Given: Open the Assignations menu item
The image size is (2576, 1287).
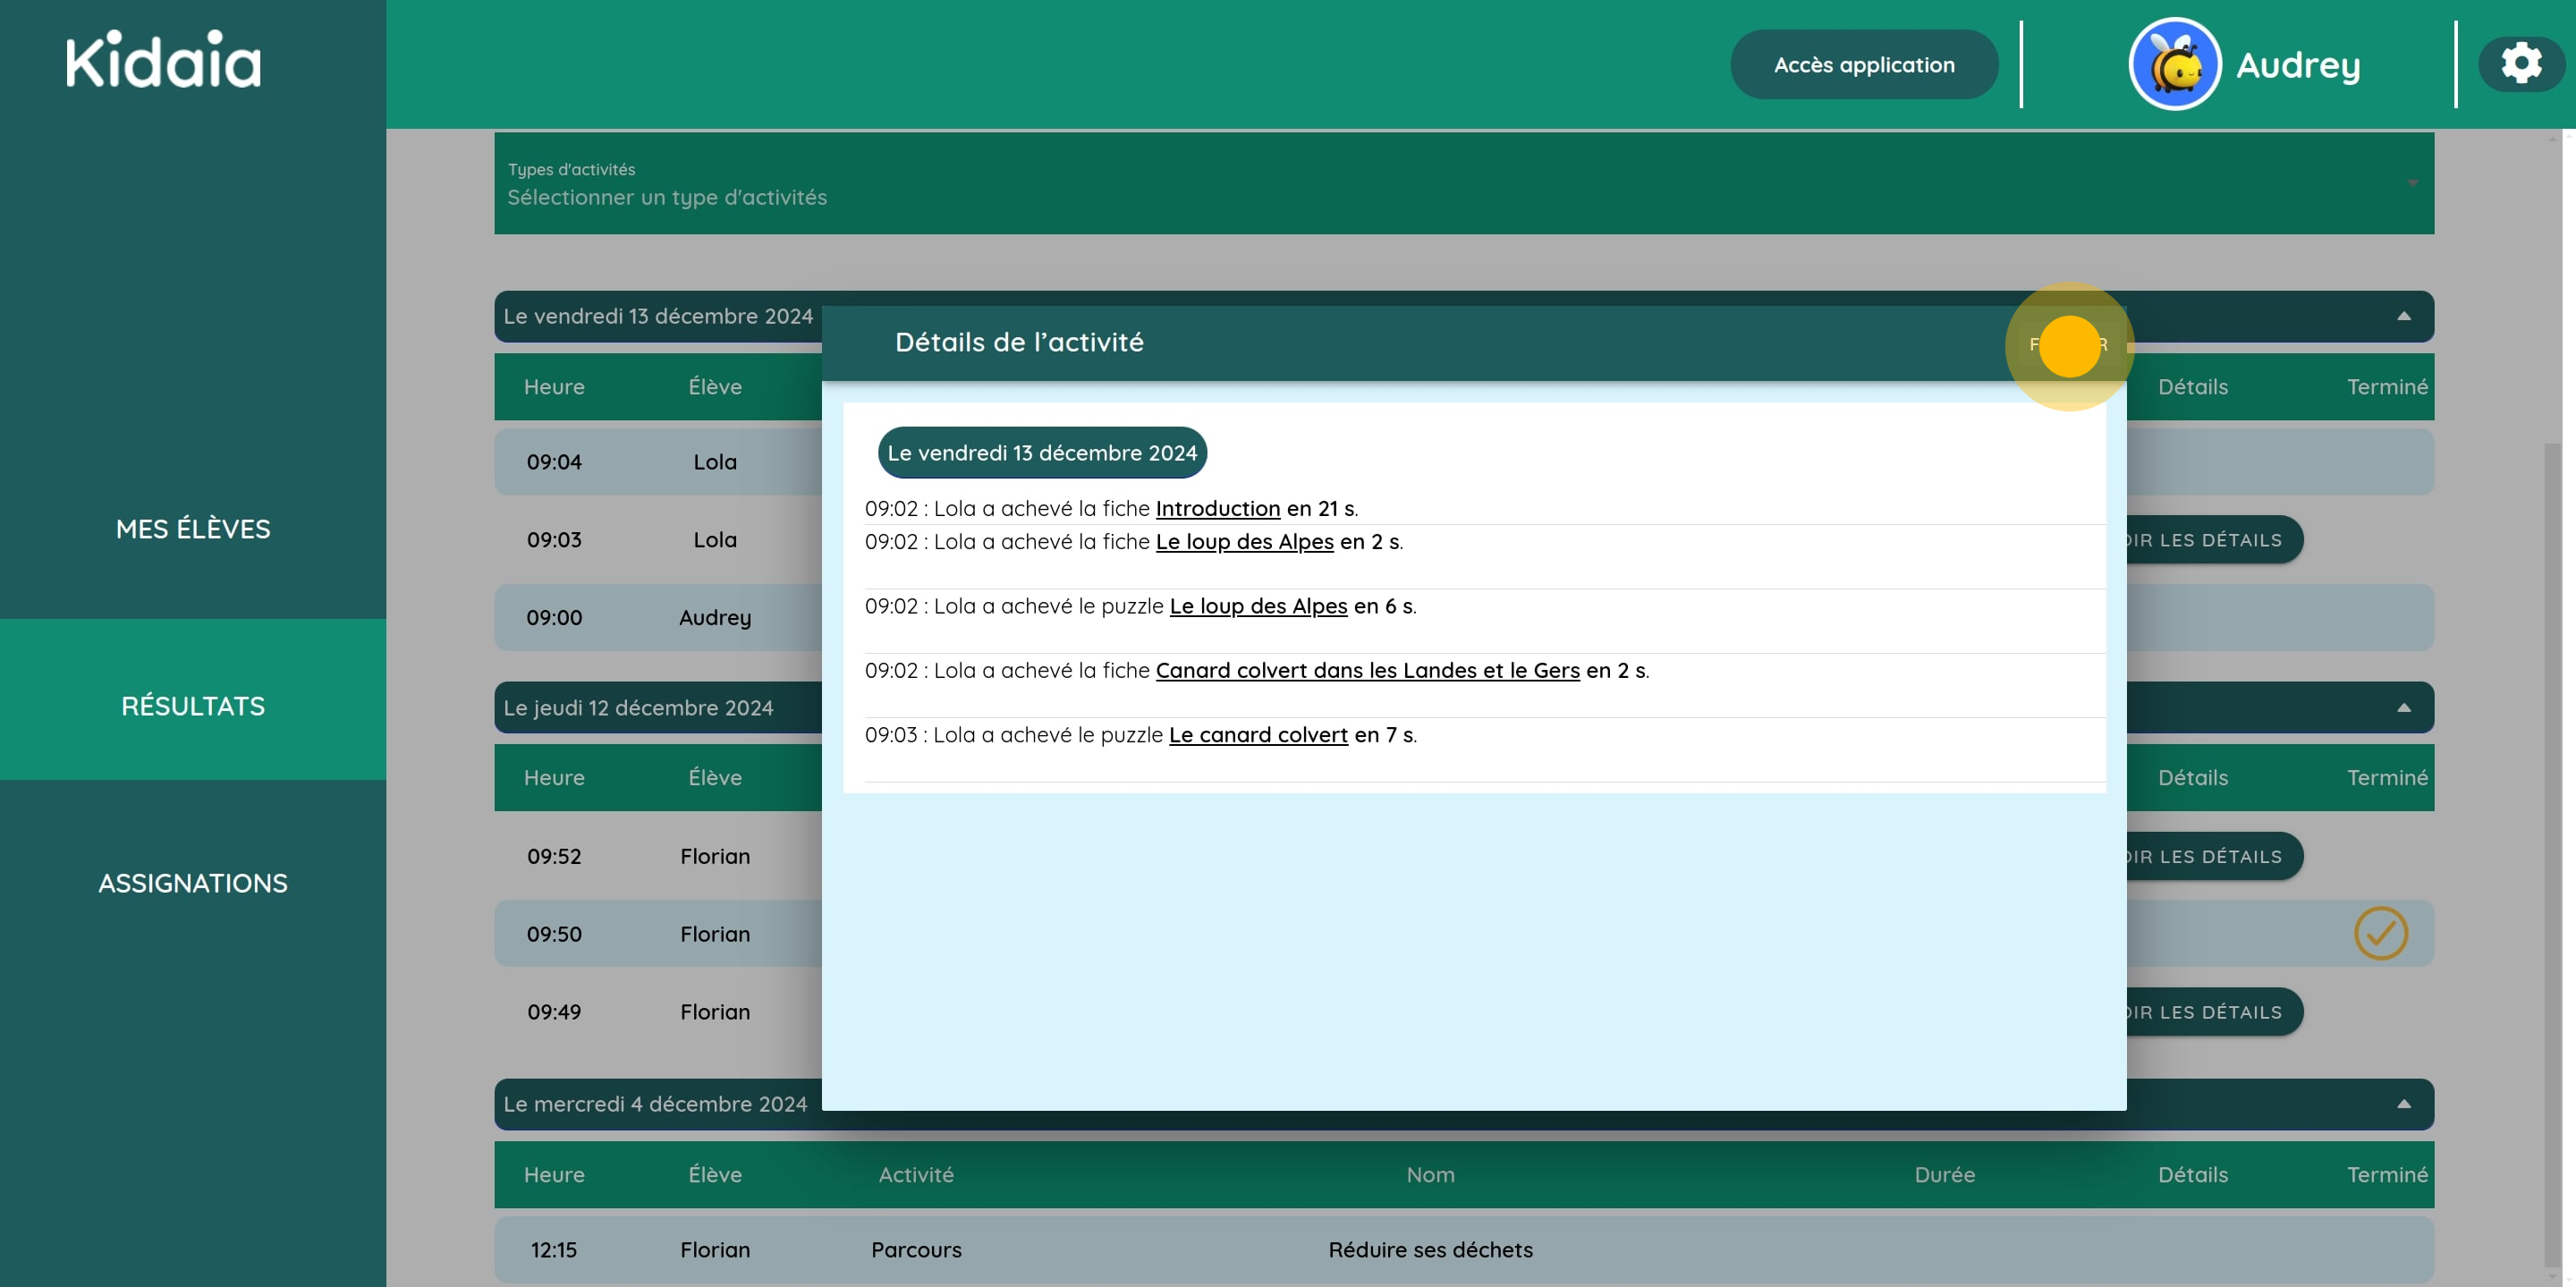Looking at the screenshot, I should click(x=193, y=883).
